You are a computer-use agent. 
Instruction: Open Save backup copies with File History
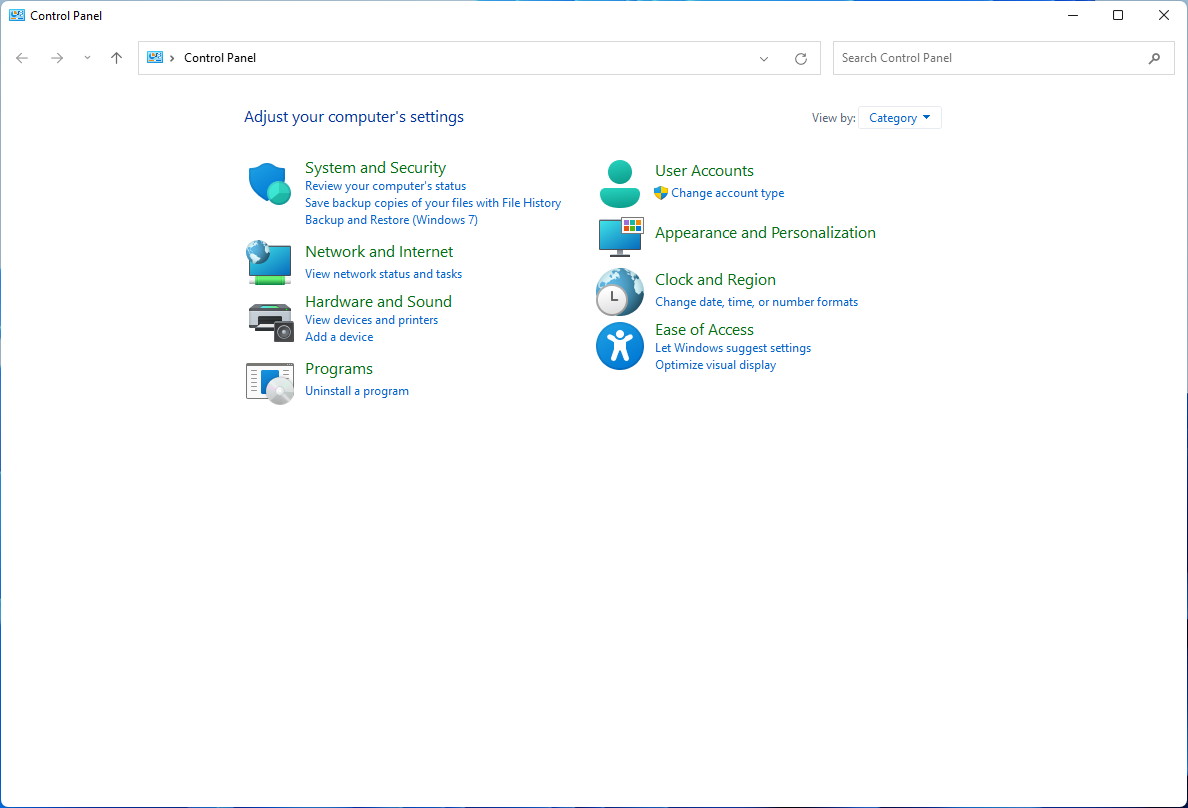(x=433, y=203)
